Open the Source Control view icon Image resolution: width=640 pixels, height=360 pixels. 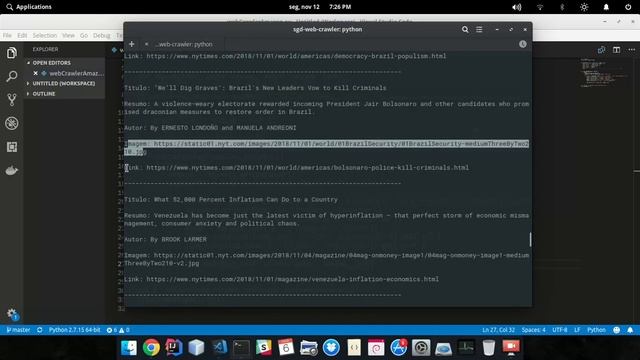(x=12, y=100)
